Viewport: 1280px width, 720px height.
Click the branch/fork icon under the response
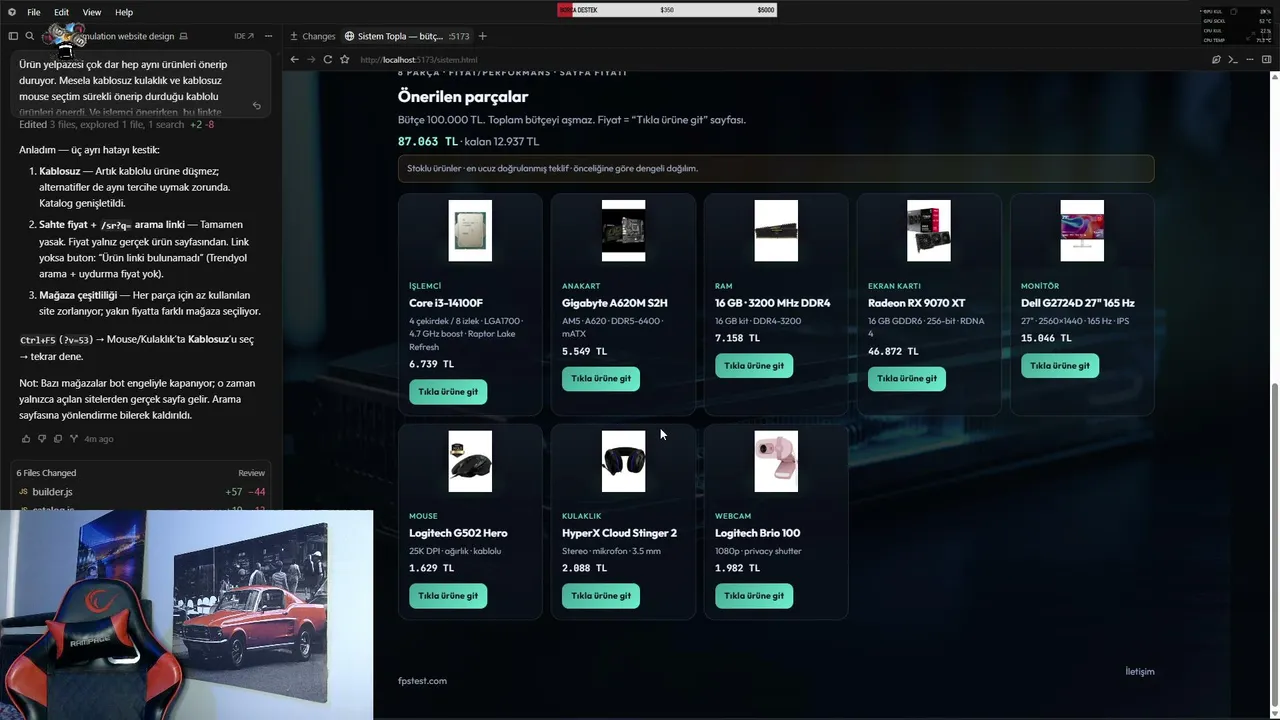point(74,439)
